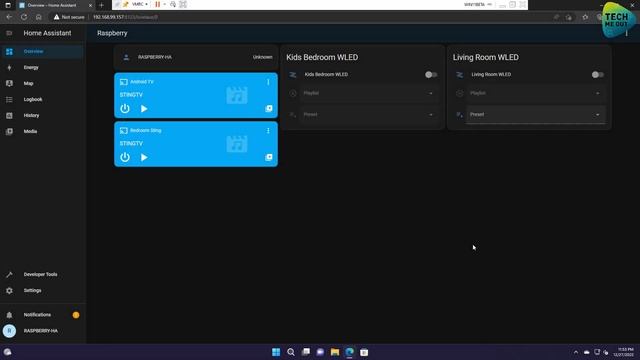This screenshot has height=360, width=640.
Task: Open the History page
Action: tap(42, 116)
